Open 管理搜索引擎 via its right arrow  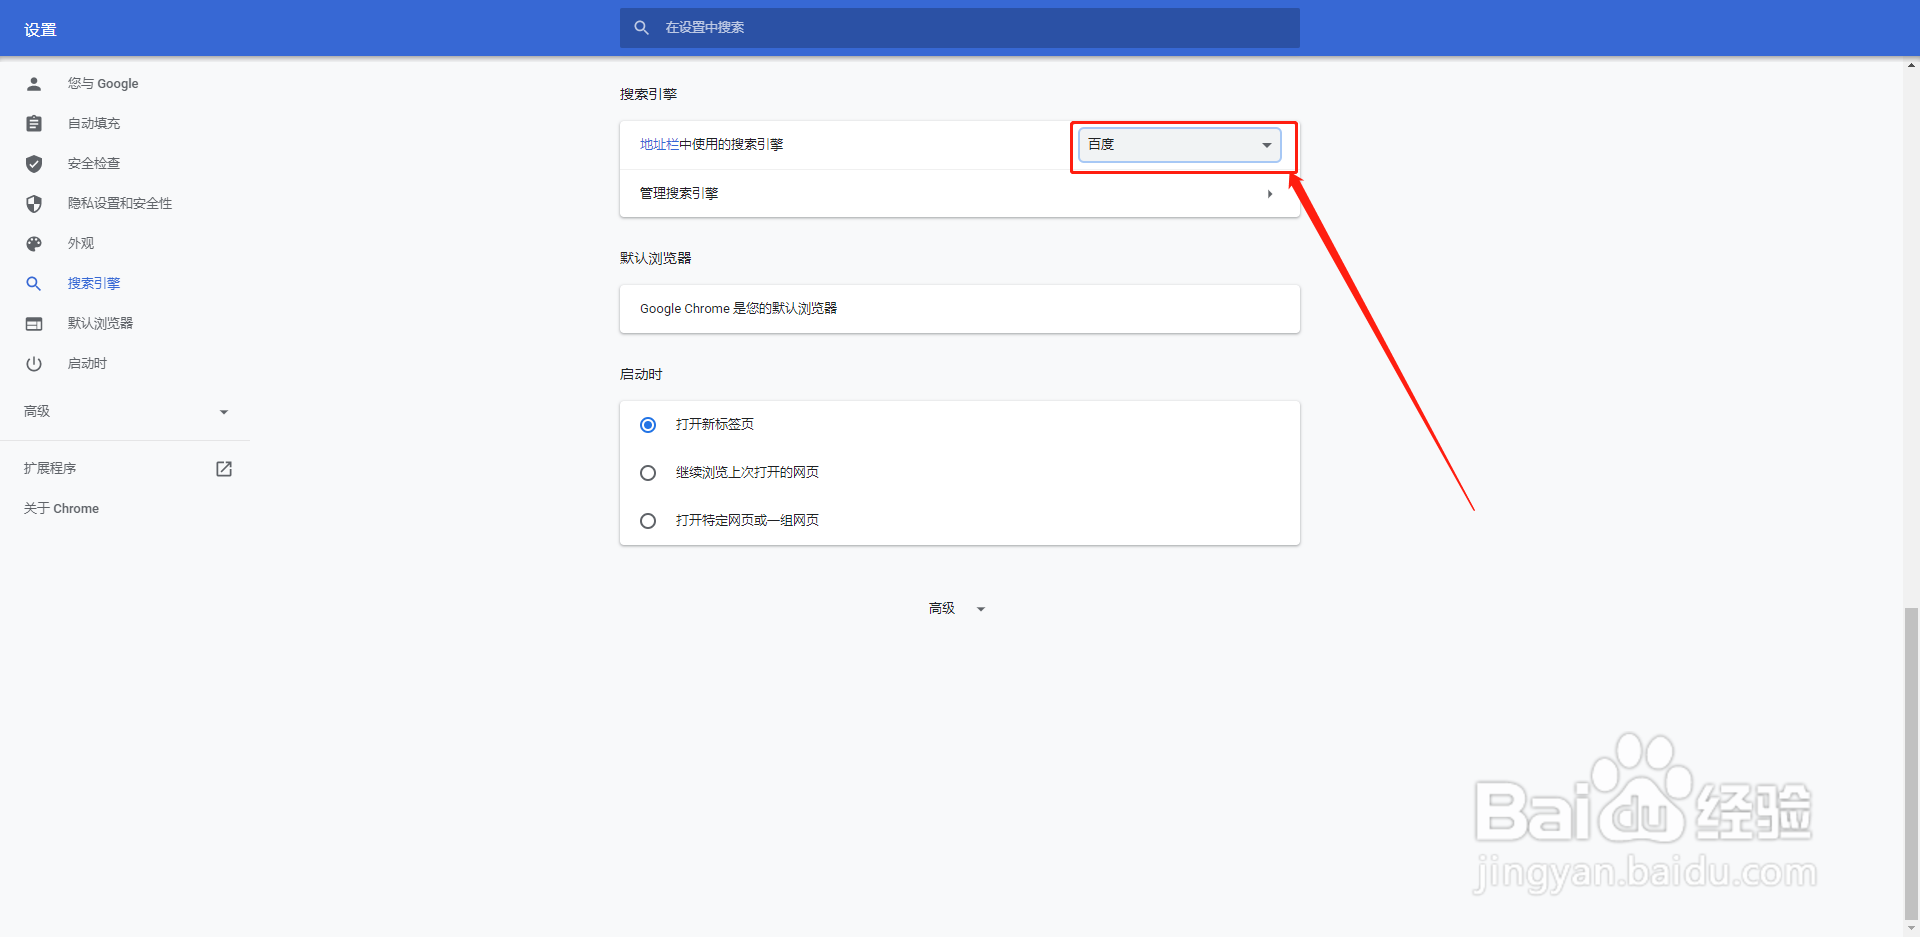(x=1270, y=194)
